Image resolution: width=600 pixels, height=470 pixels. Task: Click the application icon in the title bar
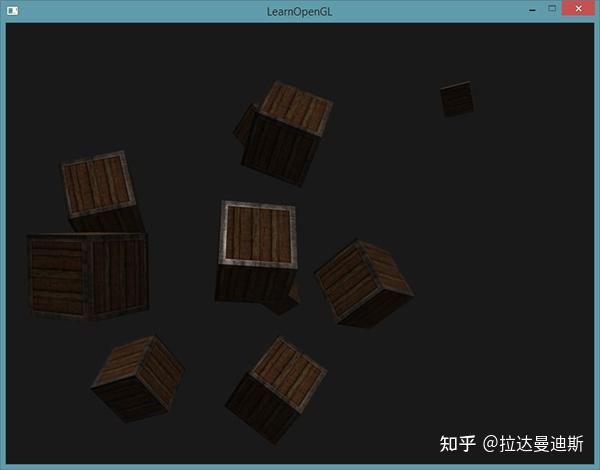coord(12,11)
